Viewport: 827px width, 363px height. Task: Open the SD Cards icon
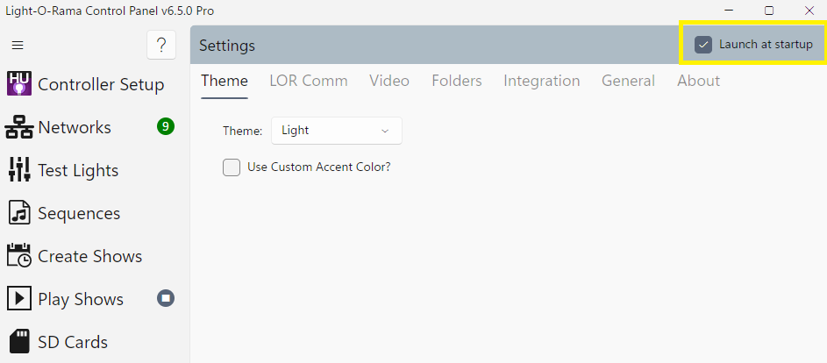(x=20, y=342)
